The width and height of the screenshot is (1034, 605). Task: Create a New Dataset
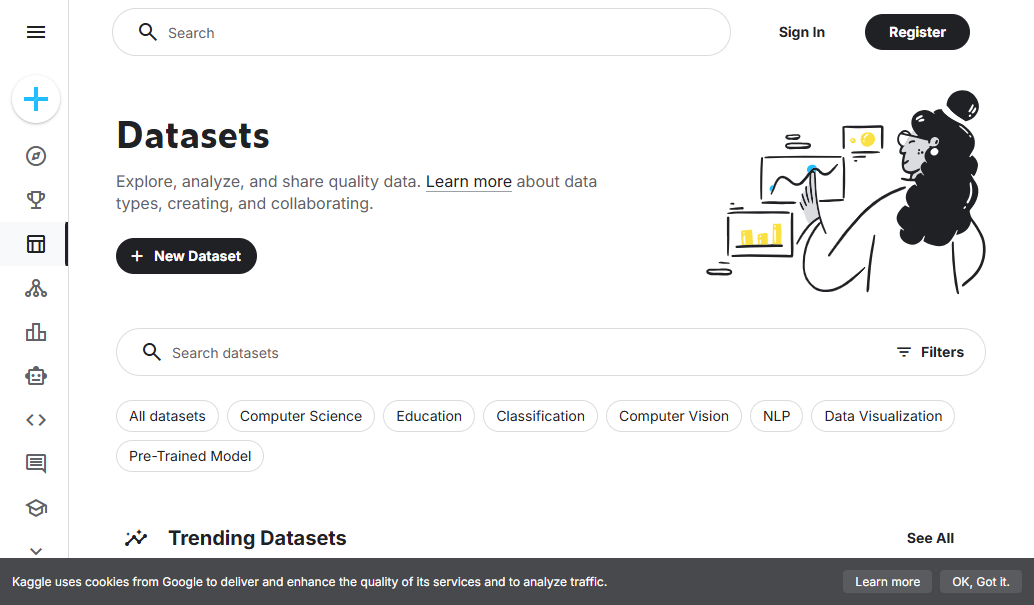[186, 256]
